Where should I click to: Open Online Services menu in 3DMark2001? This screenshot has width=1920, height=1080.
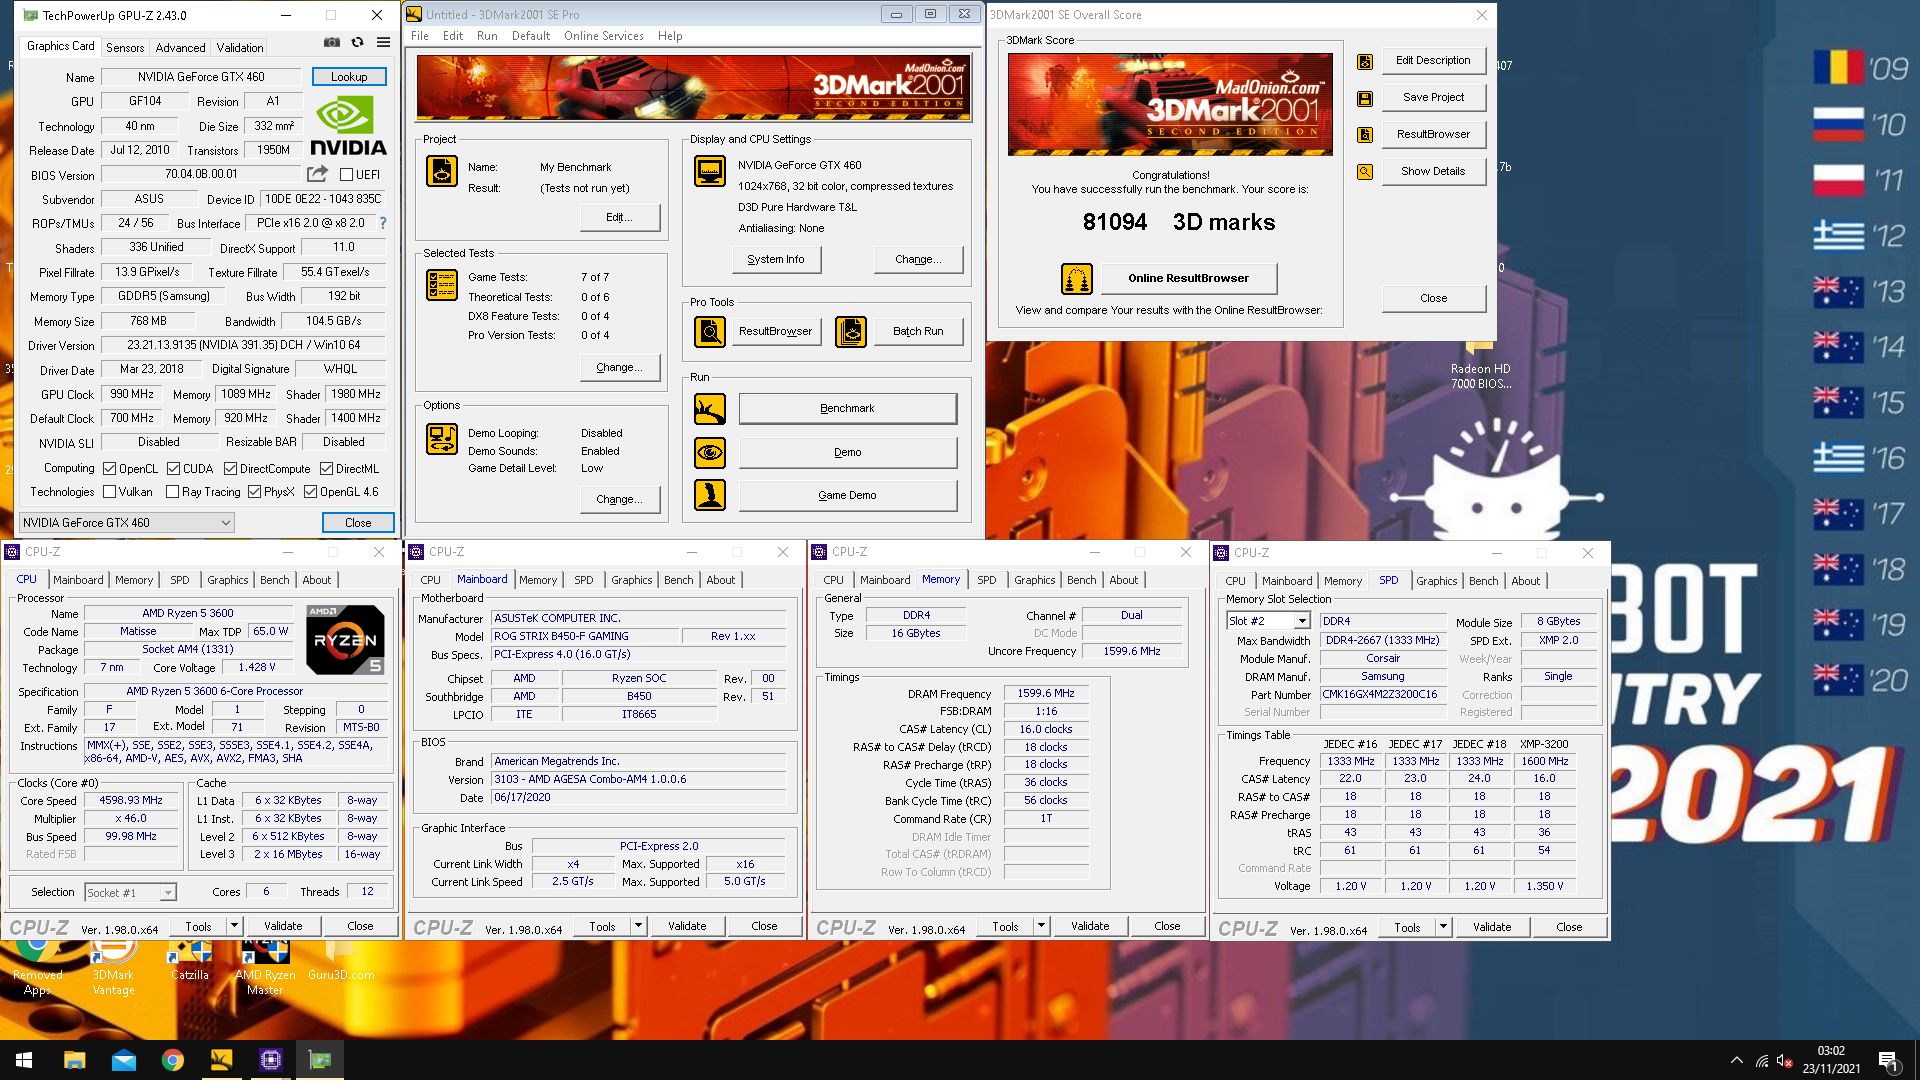603,36
